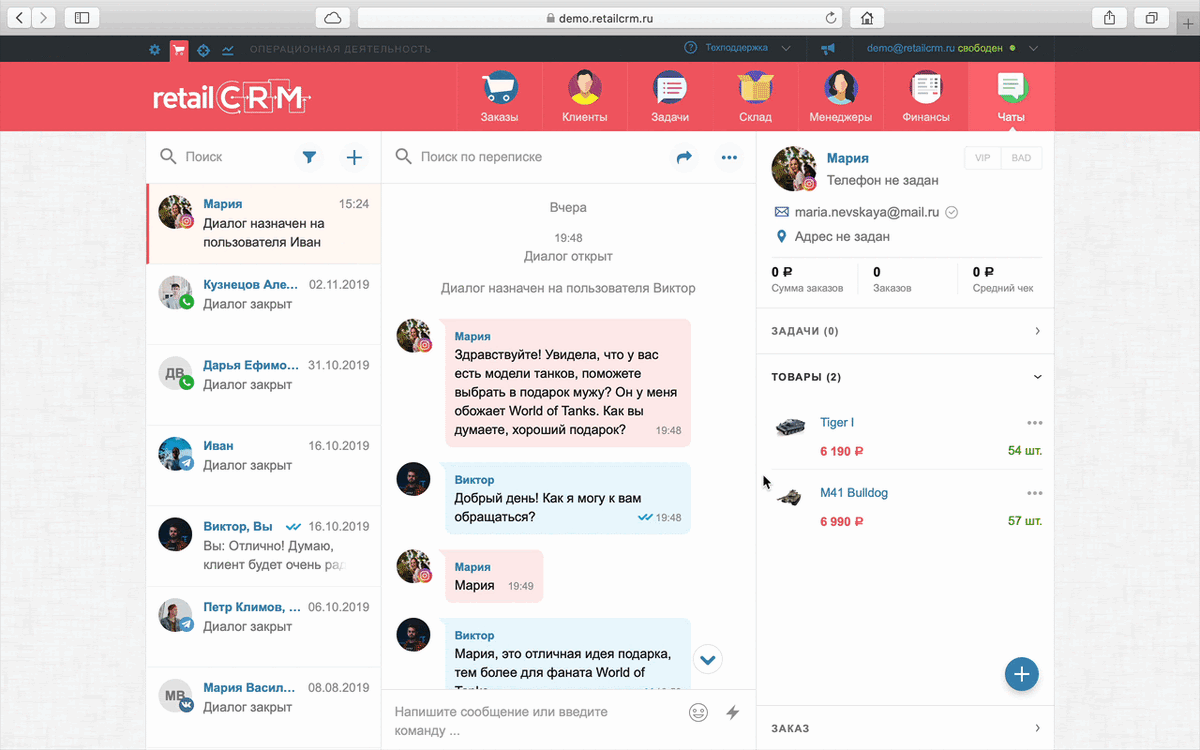The height and width of the screenshot is (750, 1200).
Task: Show Safari tab overview
Action: (1151, 17)
